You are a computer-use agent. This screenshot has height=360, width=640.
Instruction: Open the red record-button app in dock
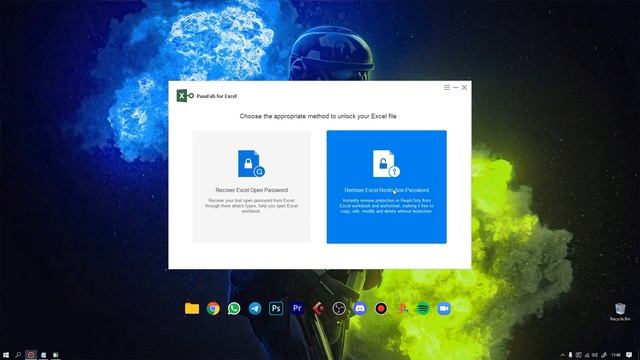click(381, 309)
